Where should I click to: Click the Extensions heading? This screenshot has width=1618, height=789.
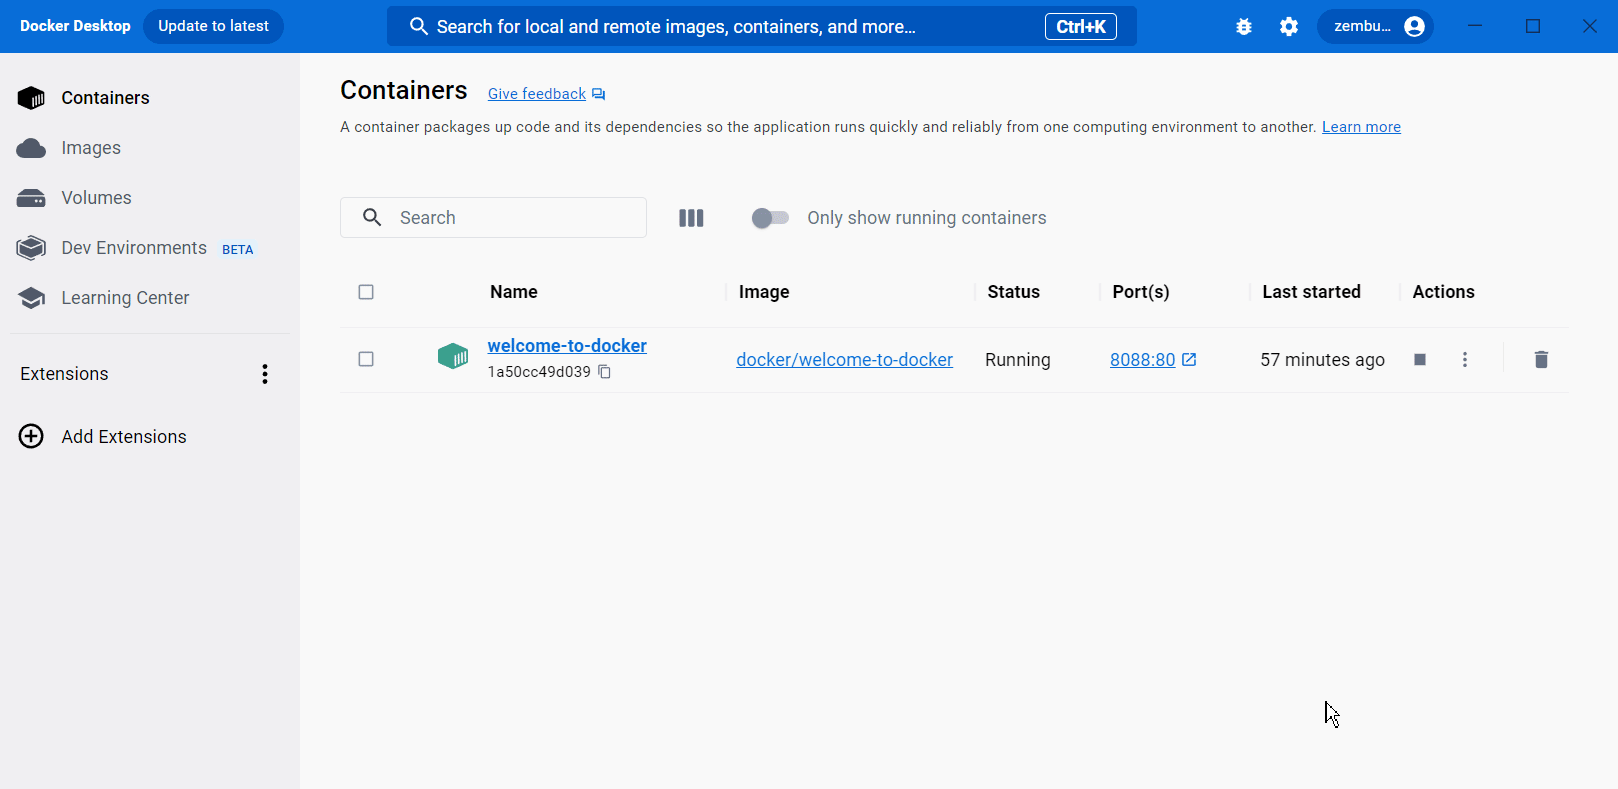click(64, 374)
